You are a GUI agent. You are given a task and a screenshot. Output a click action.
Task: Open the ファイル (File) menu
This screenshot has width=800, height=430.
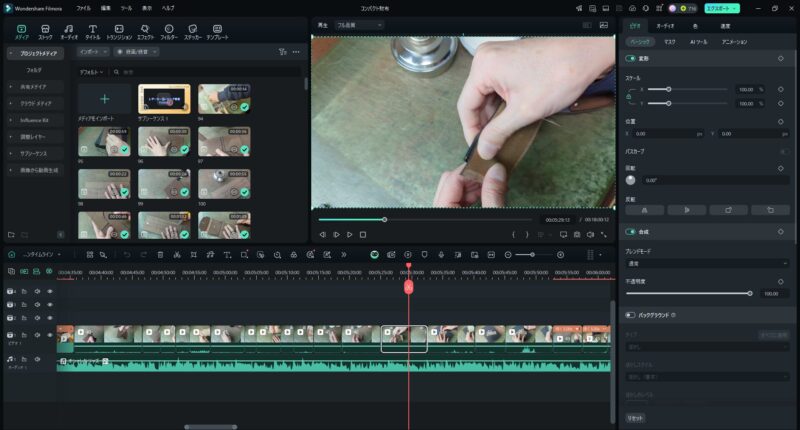point(84,8)
